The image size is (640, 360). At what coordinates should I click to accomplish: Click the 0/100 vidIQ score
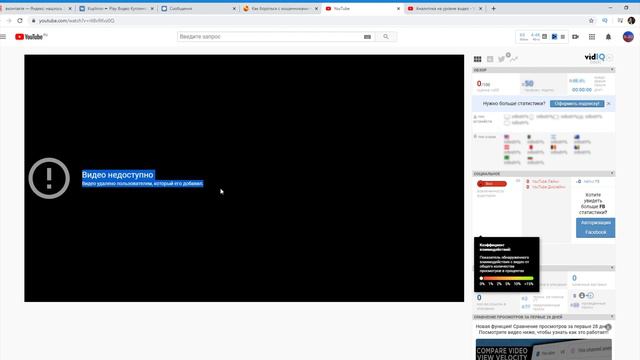pos(483,84)
